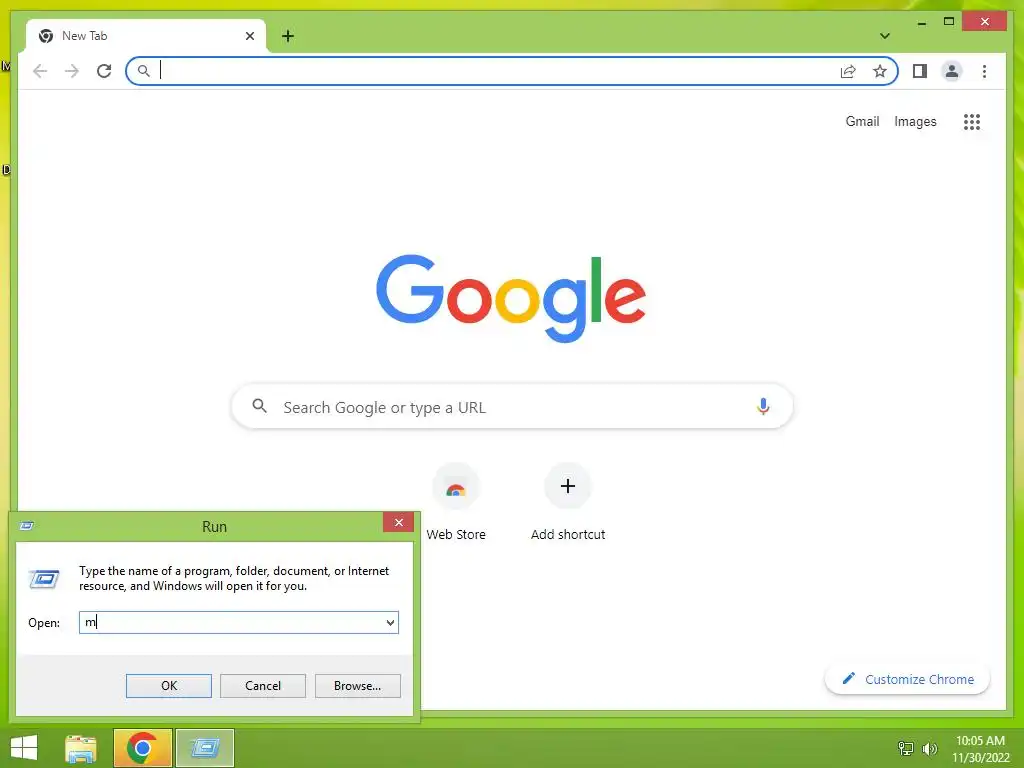Viewport: 1024px width, 768px height.
Task: Open the Chrome profile avatar menu
Action: pos(952,71)
